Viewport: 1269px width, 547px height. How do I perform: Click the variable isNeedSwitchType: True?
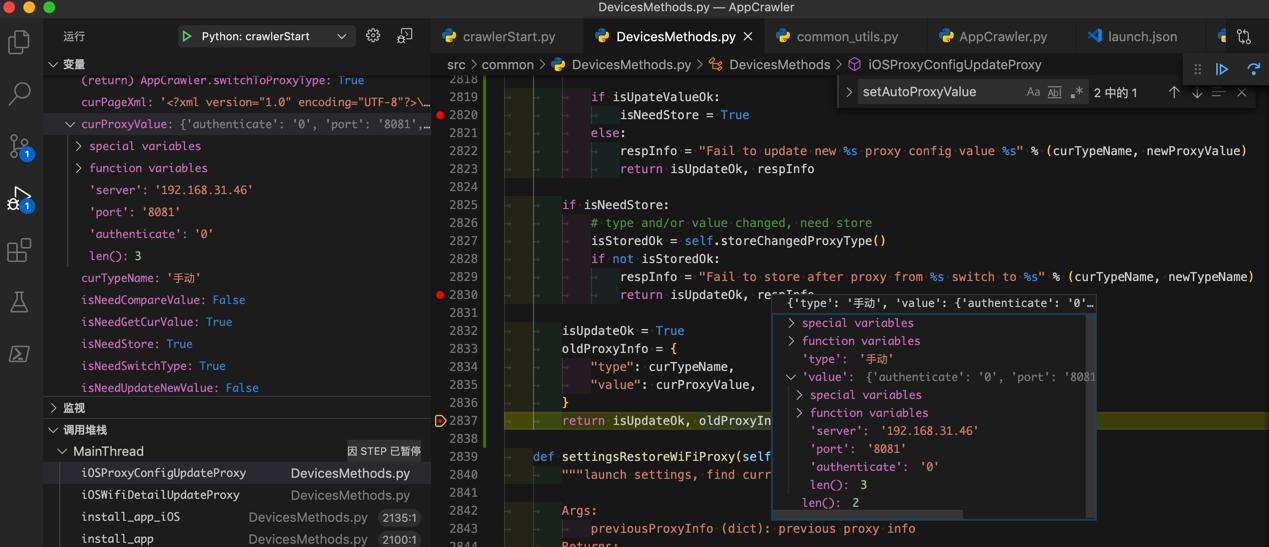153,366
